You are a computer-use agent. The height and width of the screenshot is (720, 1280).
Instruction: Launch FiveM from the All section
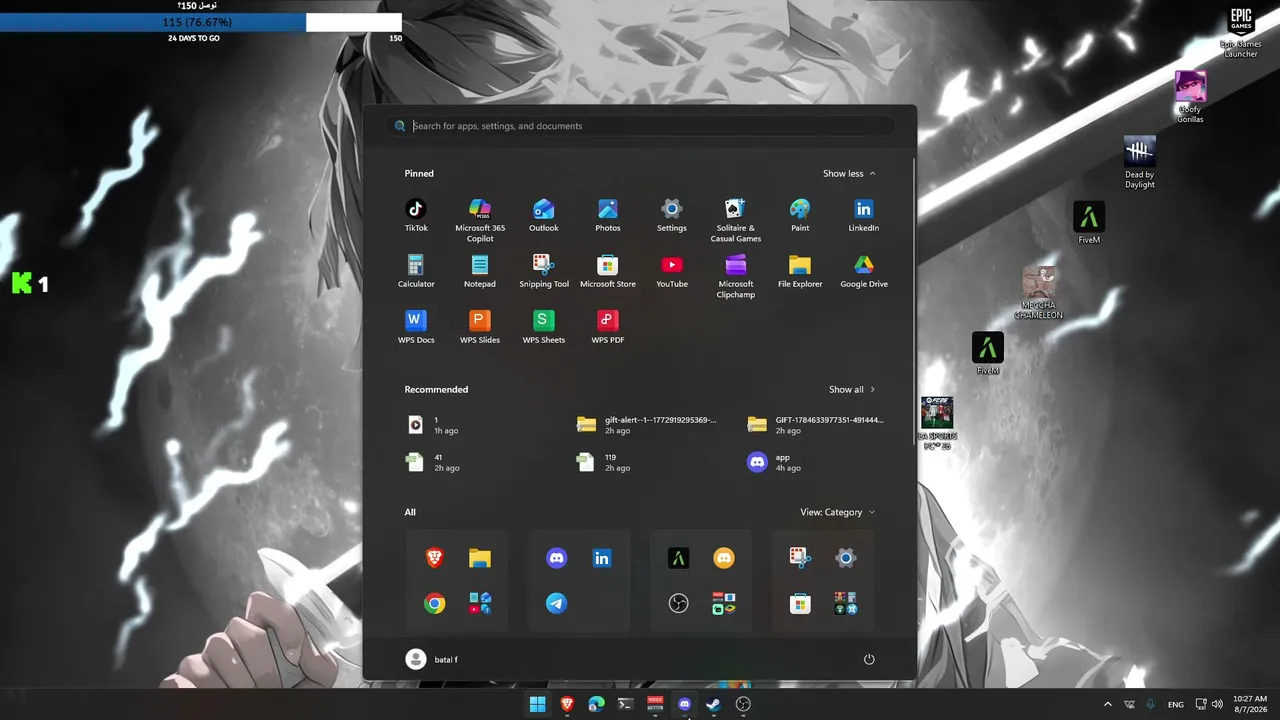pyautogui.click(x=679, y=558)
